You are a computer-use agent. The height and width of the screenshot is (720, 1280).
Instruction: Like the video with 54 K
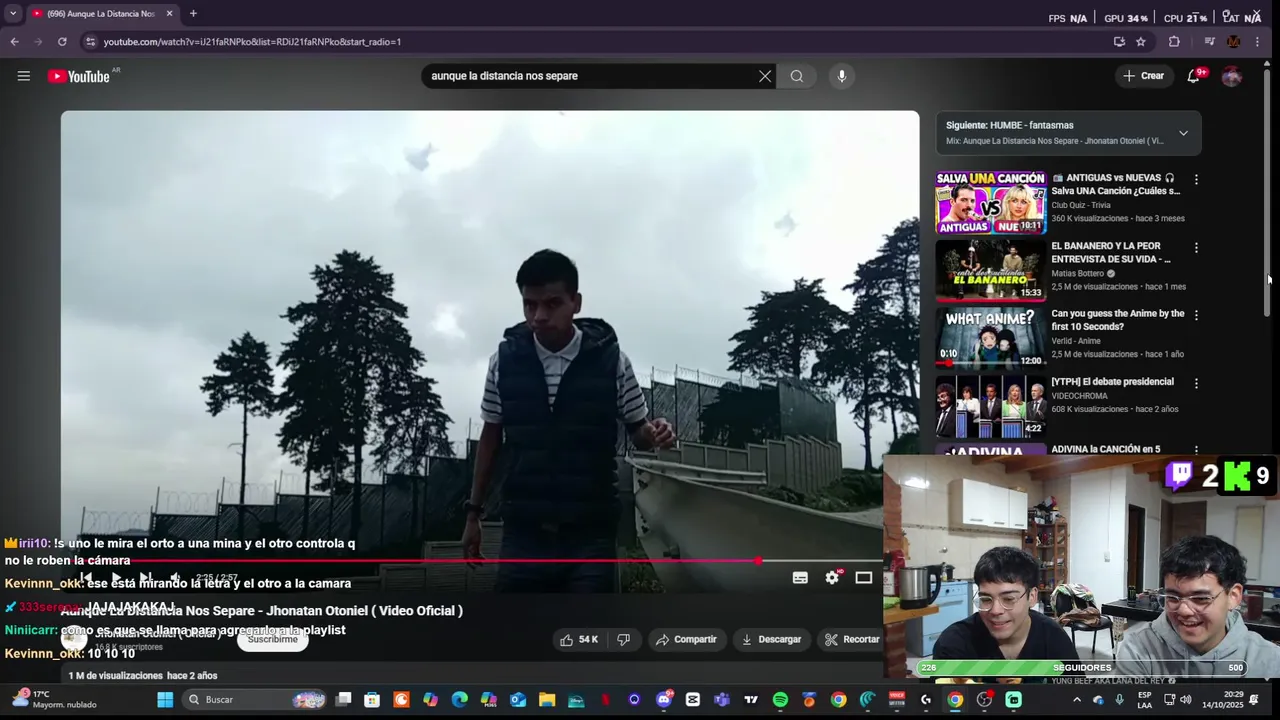pos(579,640)
